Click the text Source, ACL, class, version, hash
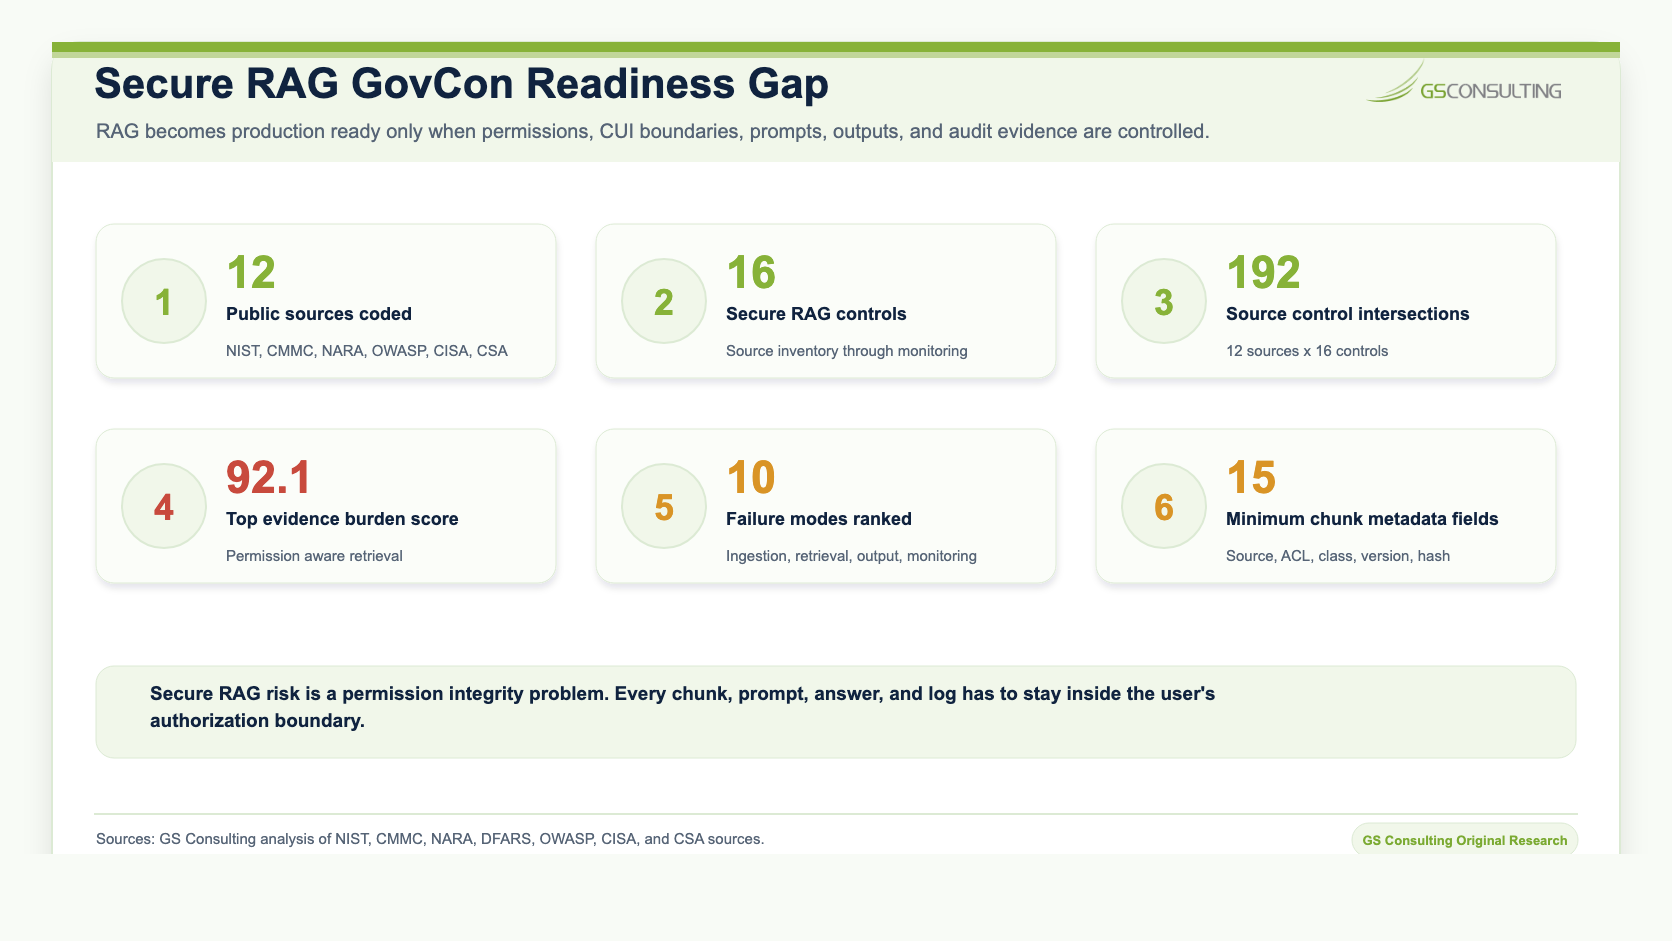The image size is (1672, 941). coord(1338,556)
